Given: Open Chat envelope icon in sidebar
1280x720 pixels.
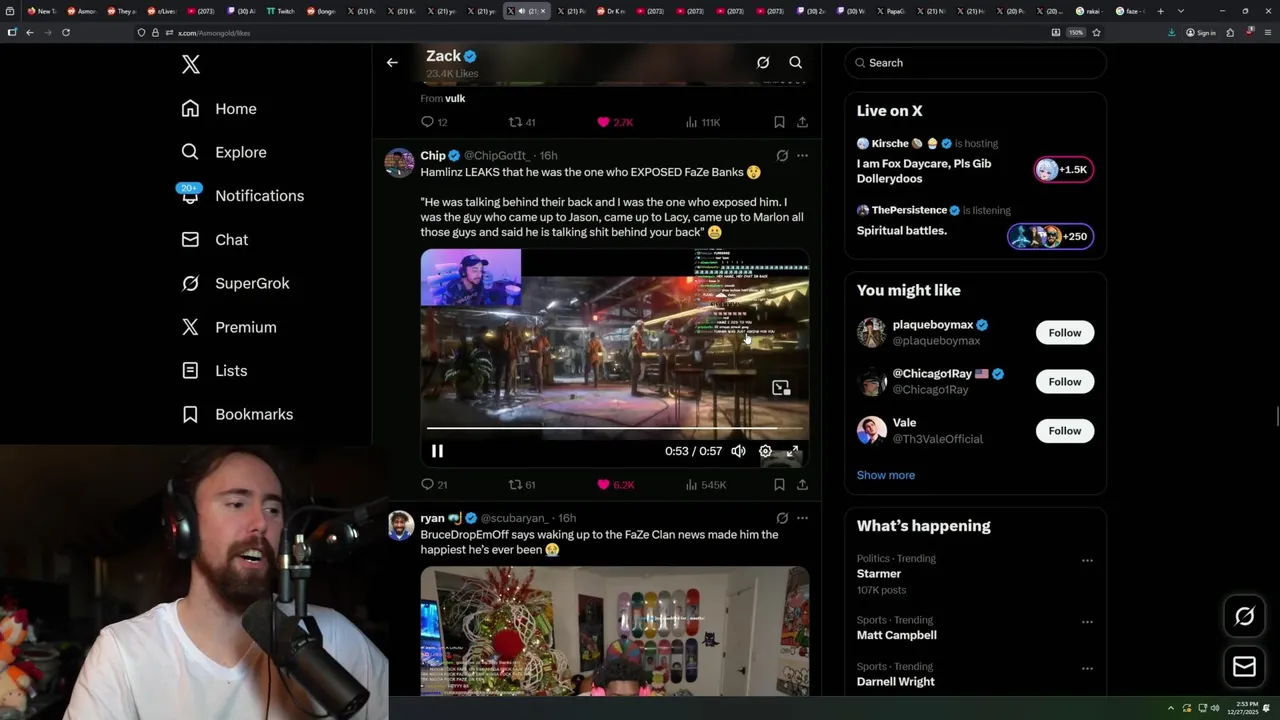Looking at the screenshot, I should (x=190, y=240).
